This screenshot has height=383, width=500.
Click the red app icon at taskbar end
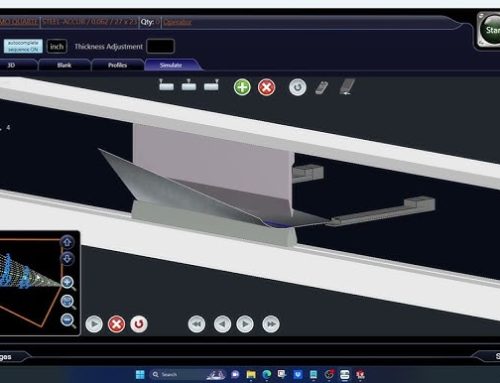360,375
